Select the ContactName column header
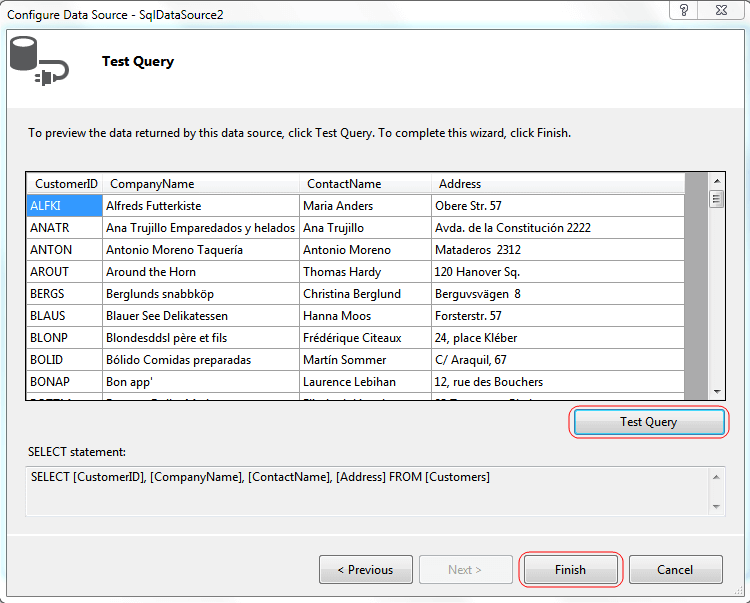 click(365, 184)
